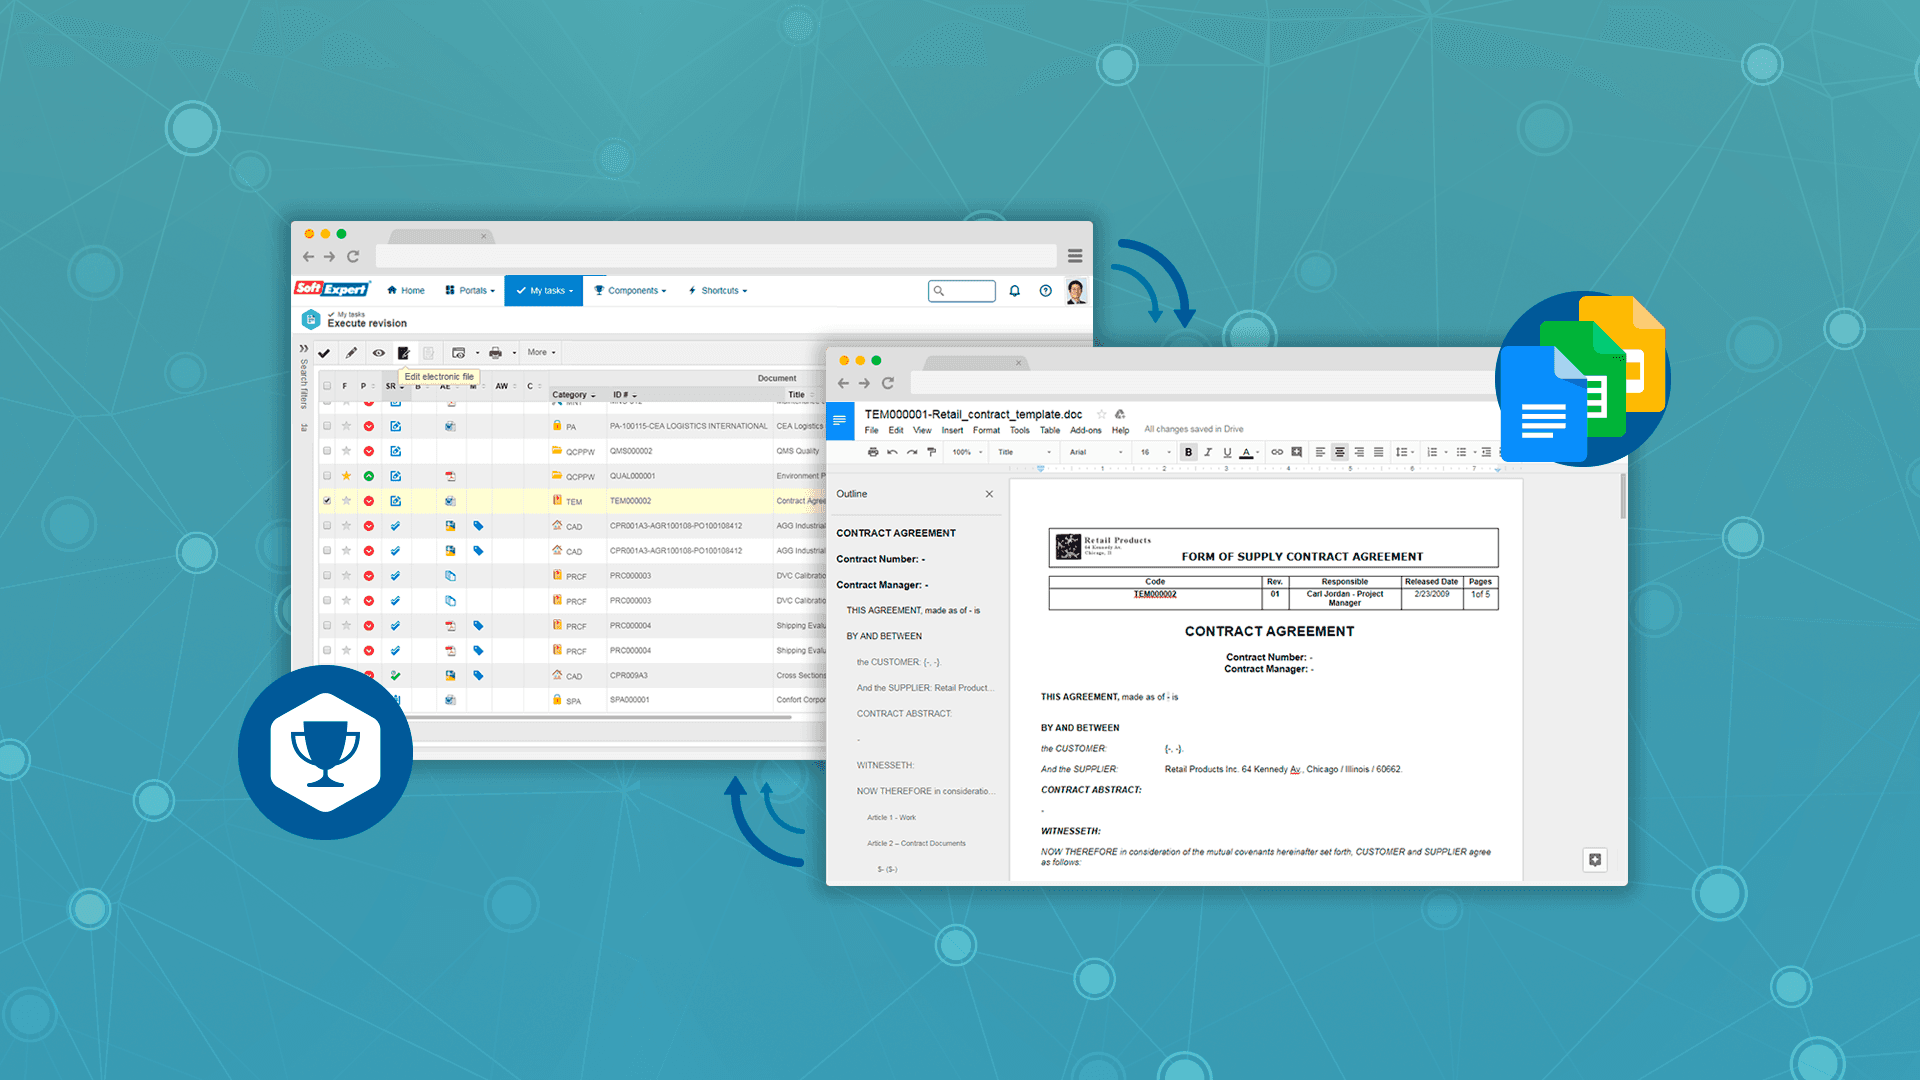The image size is (1920, 1080).
Task: Toggle Bold formatting in Docs toolbar
Action: tap(1188, 452)
